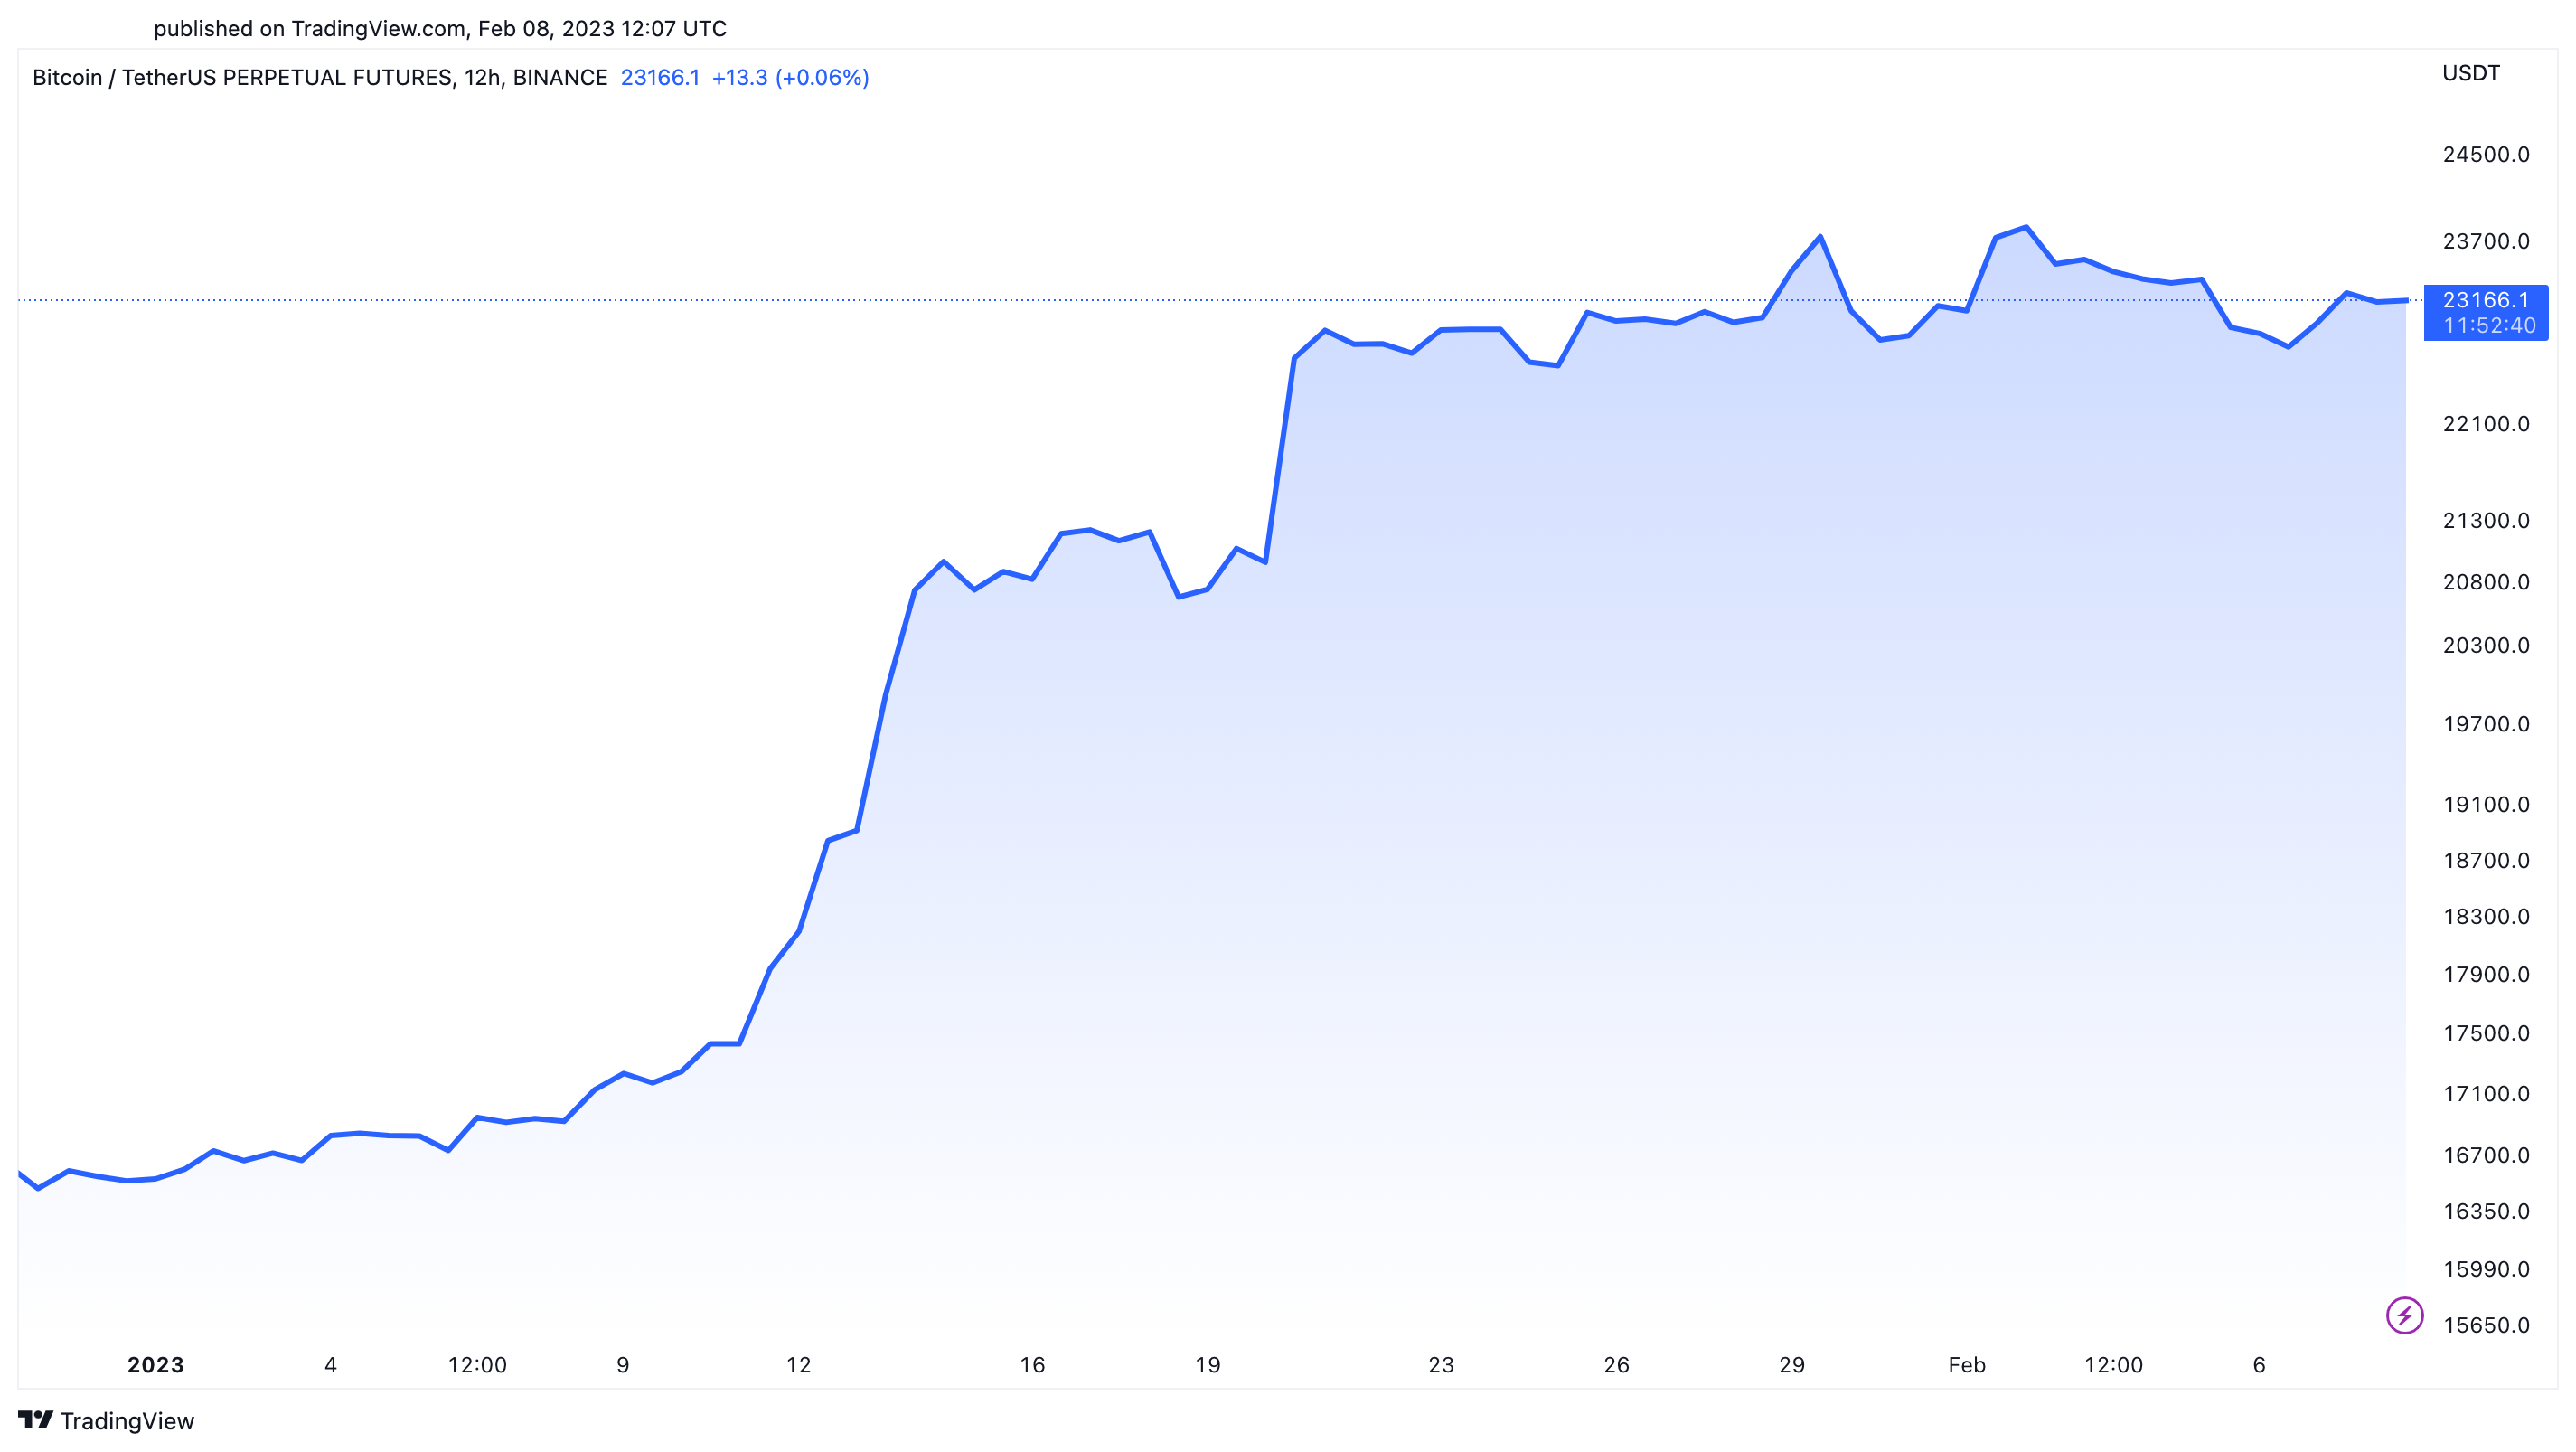Click the current price 23166.1 legend value

point(660,75)
